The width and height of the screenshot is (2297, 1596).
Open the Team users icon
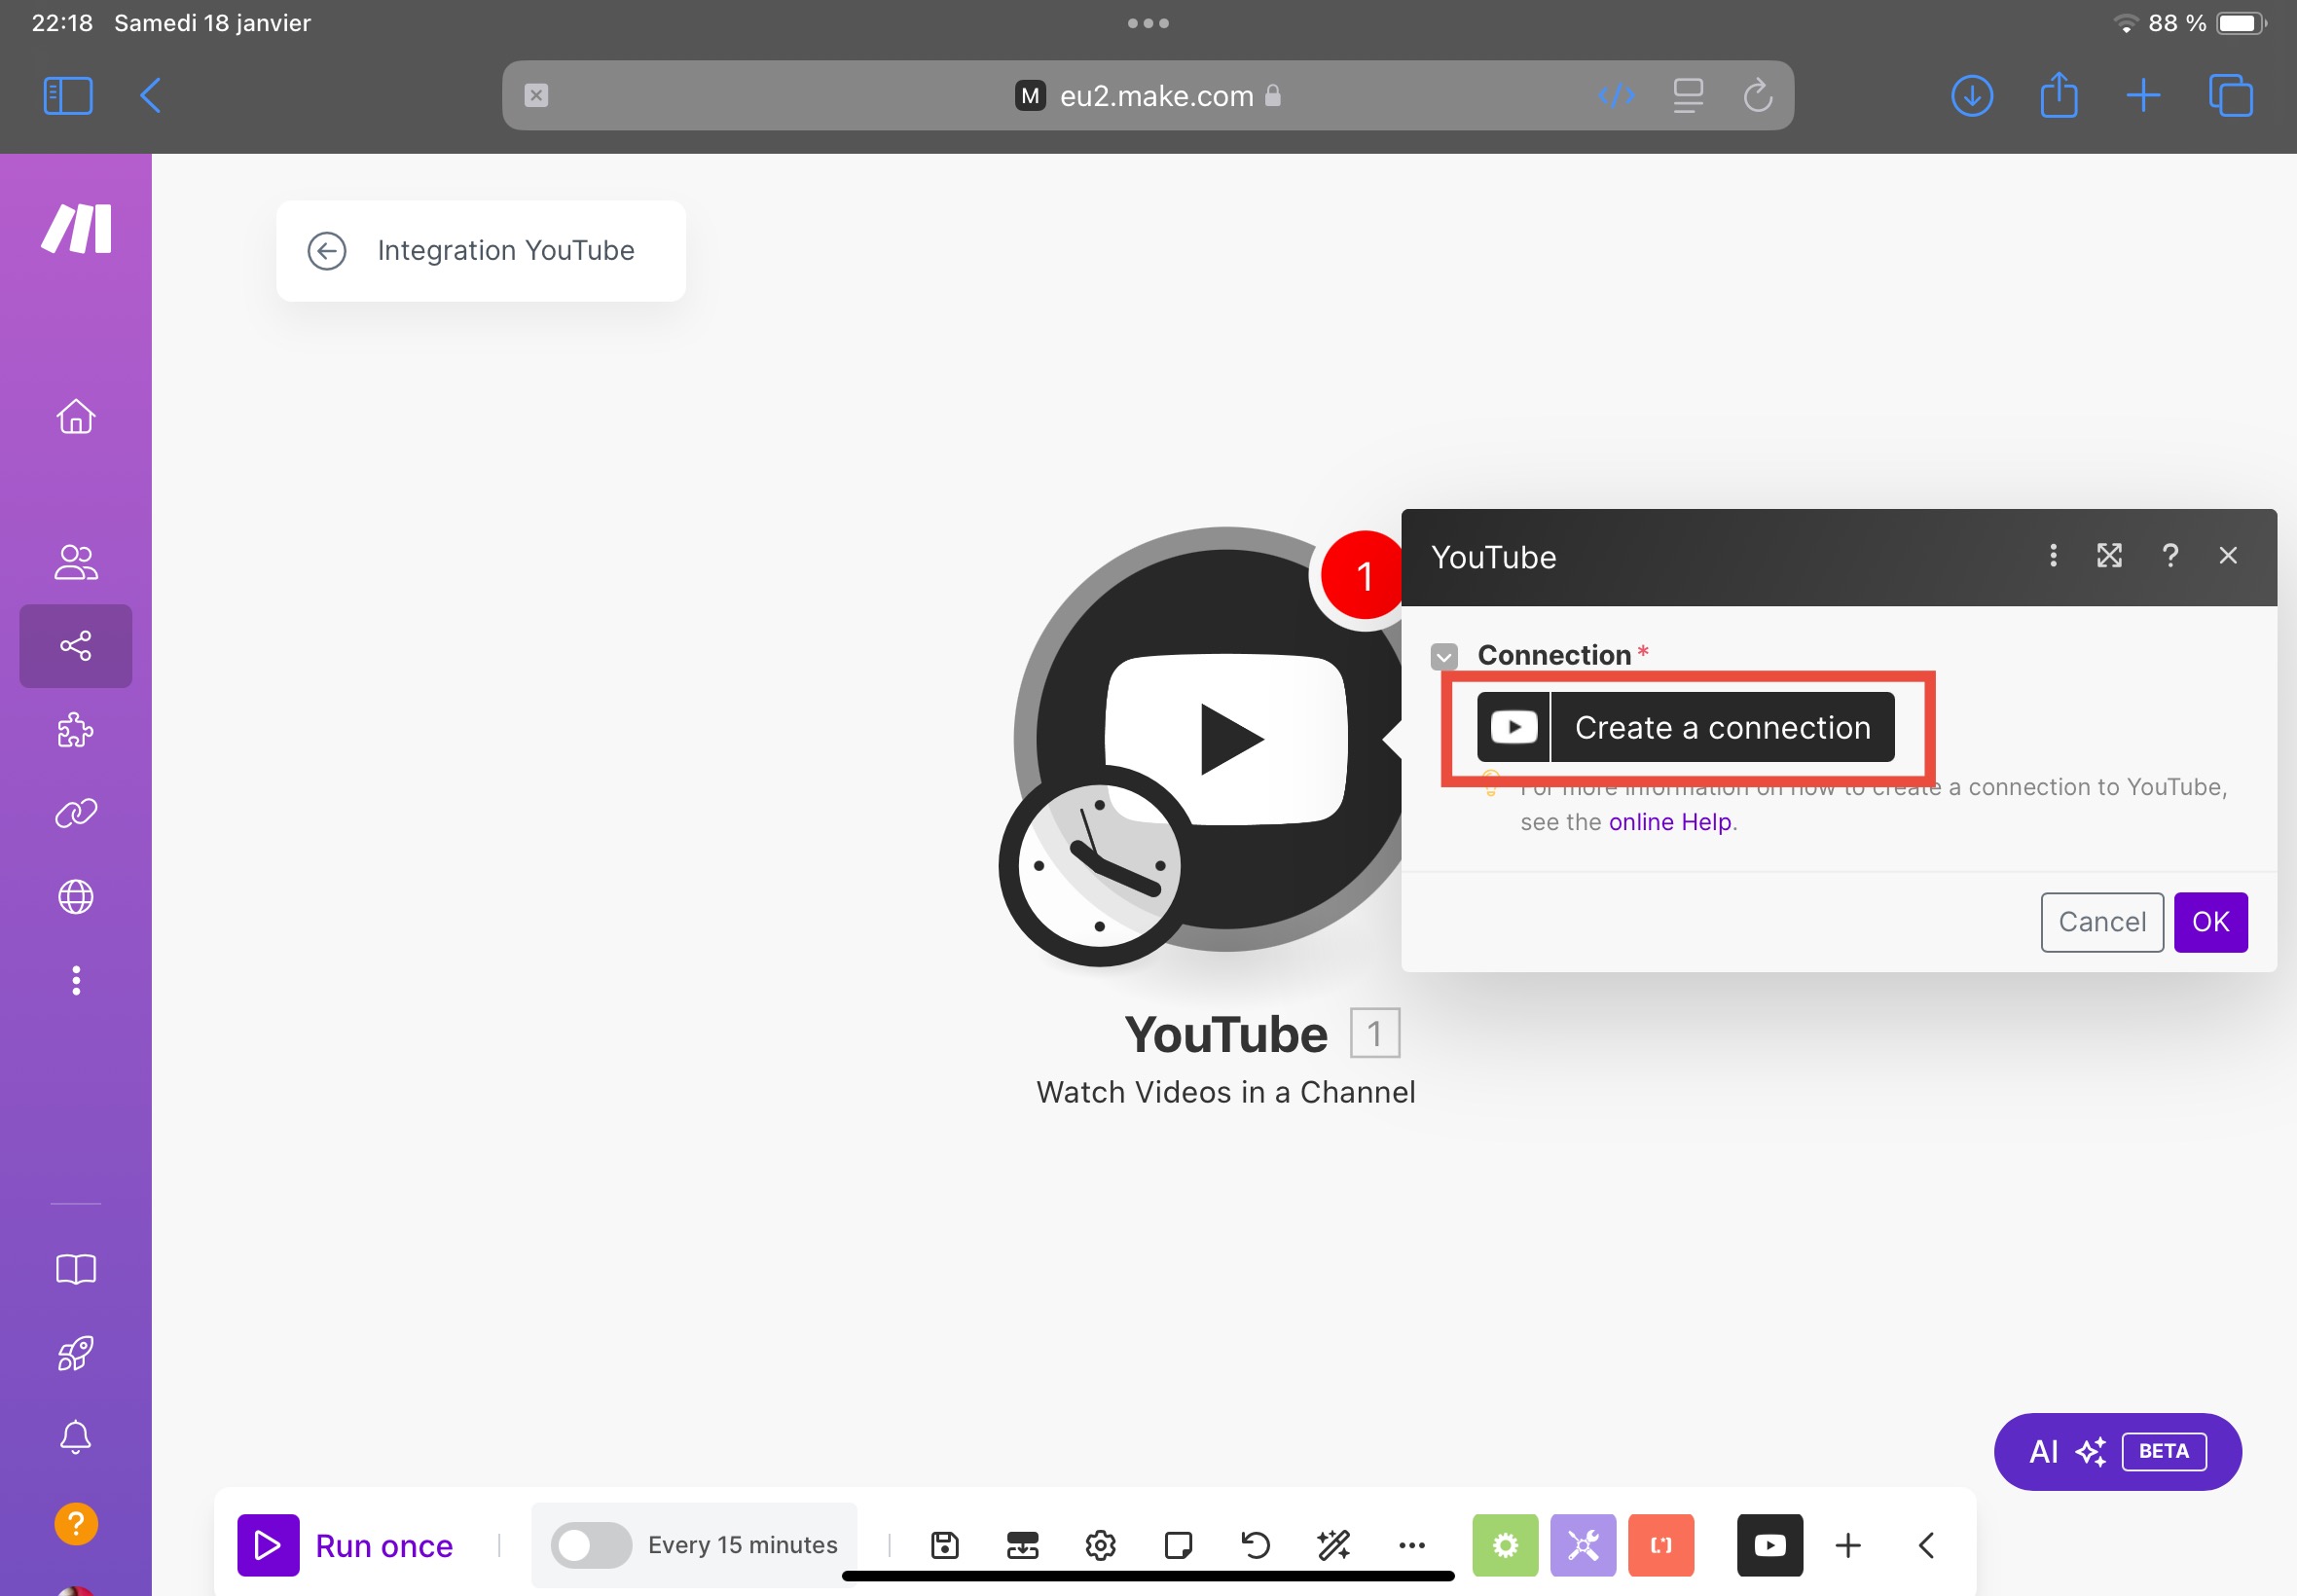pos(76,562)
